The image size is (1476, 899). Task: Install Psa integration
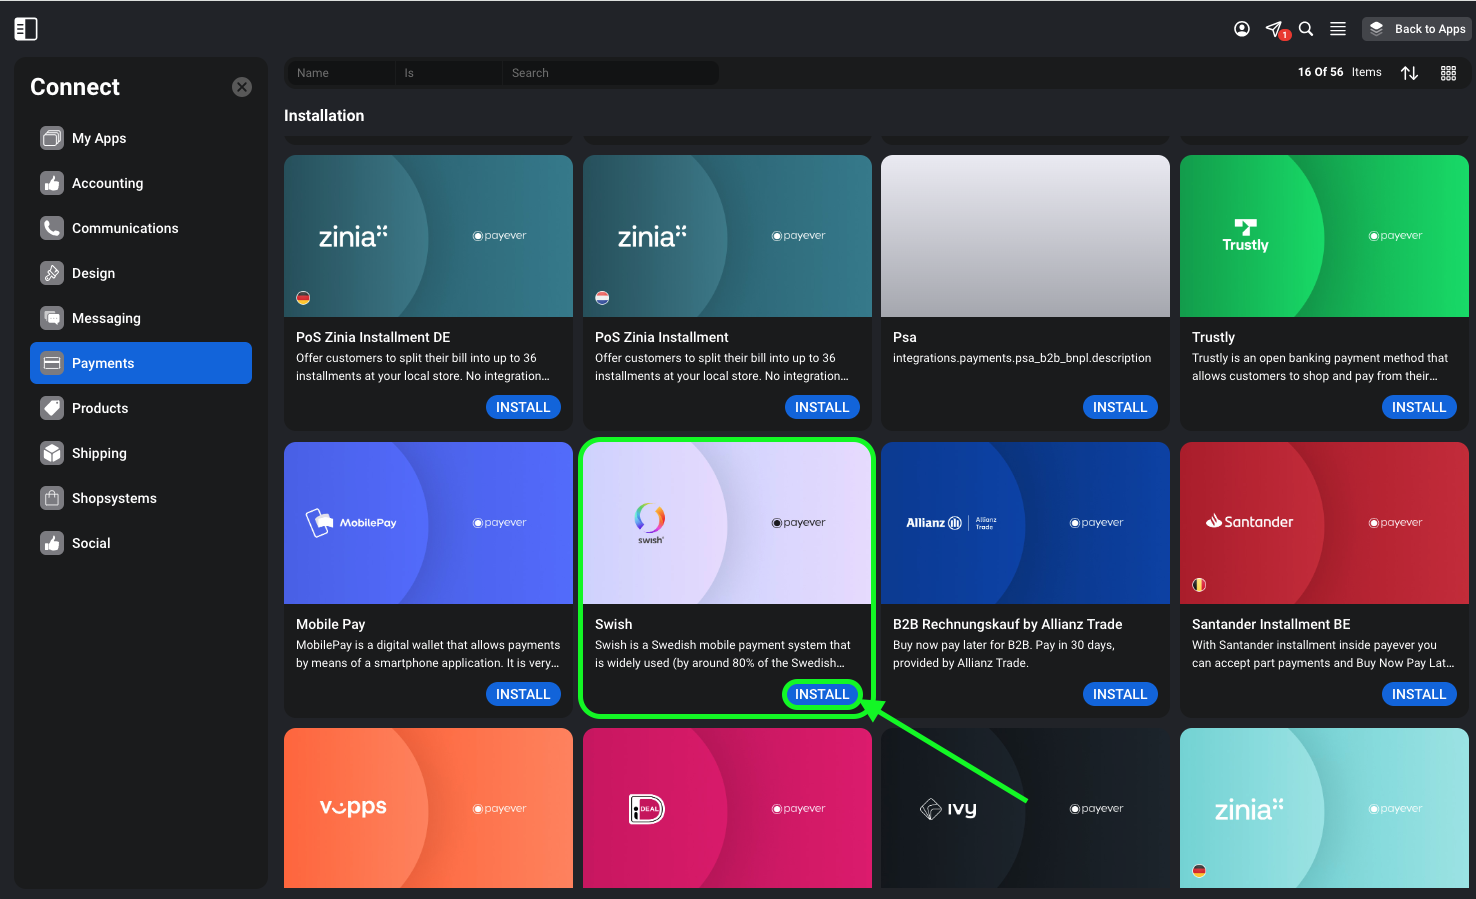pos(1120,407)
